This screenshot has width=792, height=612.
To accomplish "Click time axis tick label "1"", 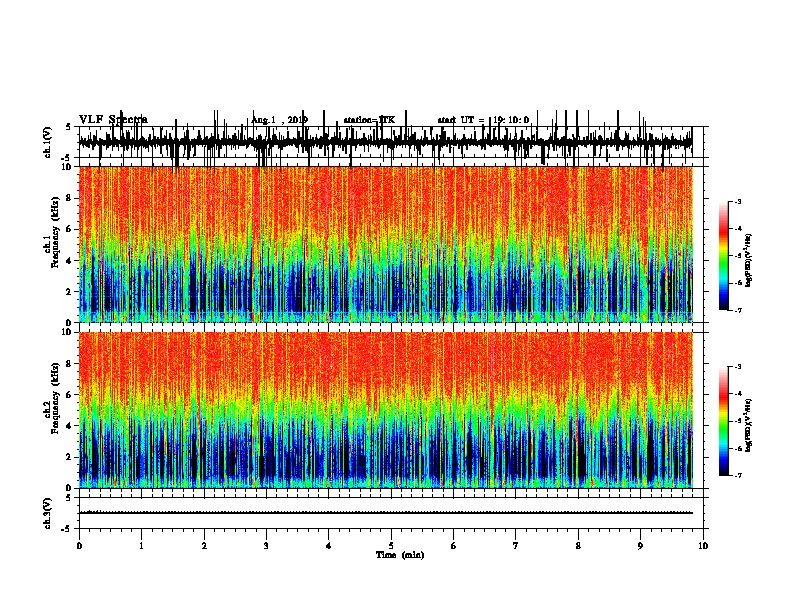I will tap(141, 546).
